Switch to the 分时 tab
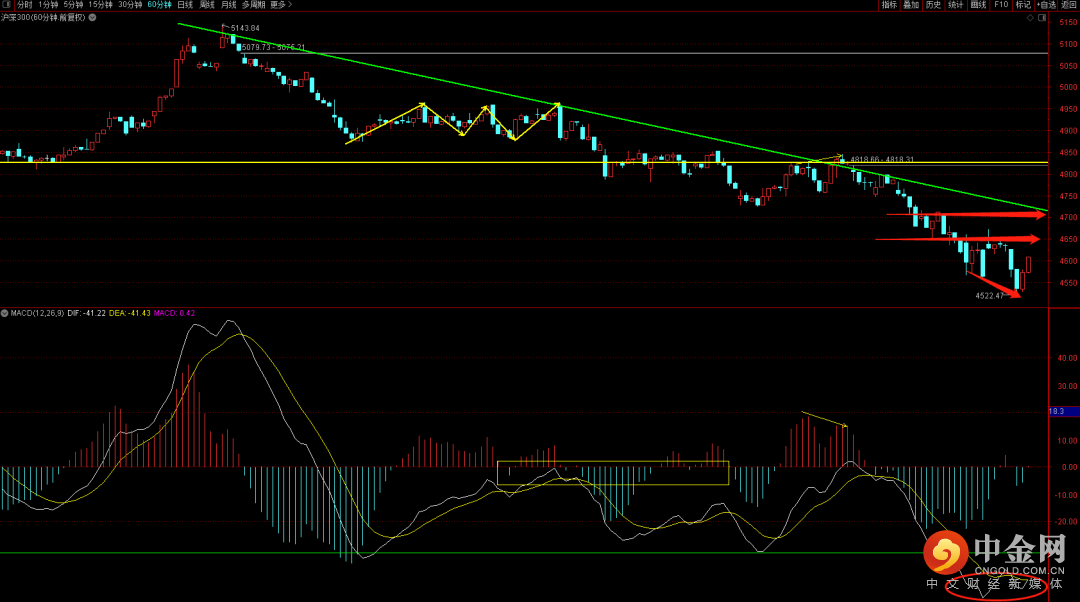 24,5
